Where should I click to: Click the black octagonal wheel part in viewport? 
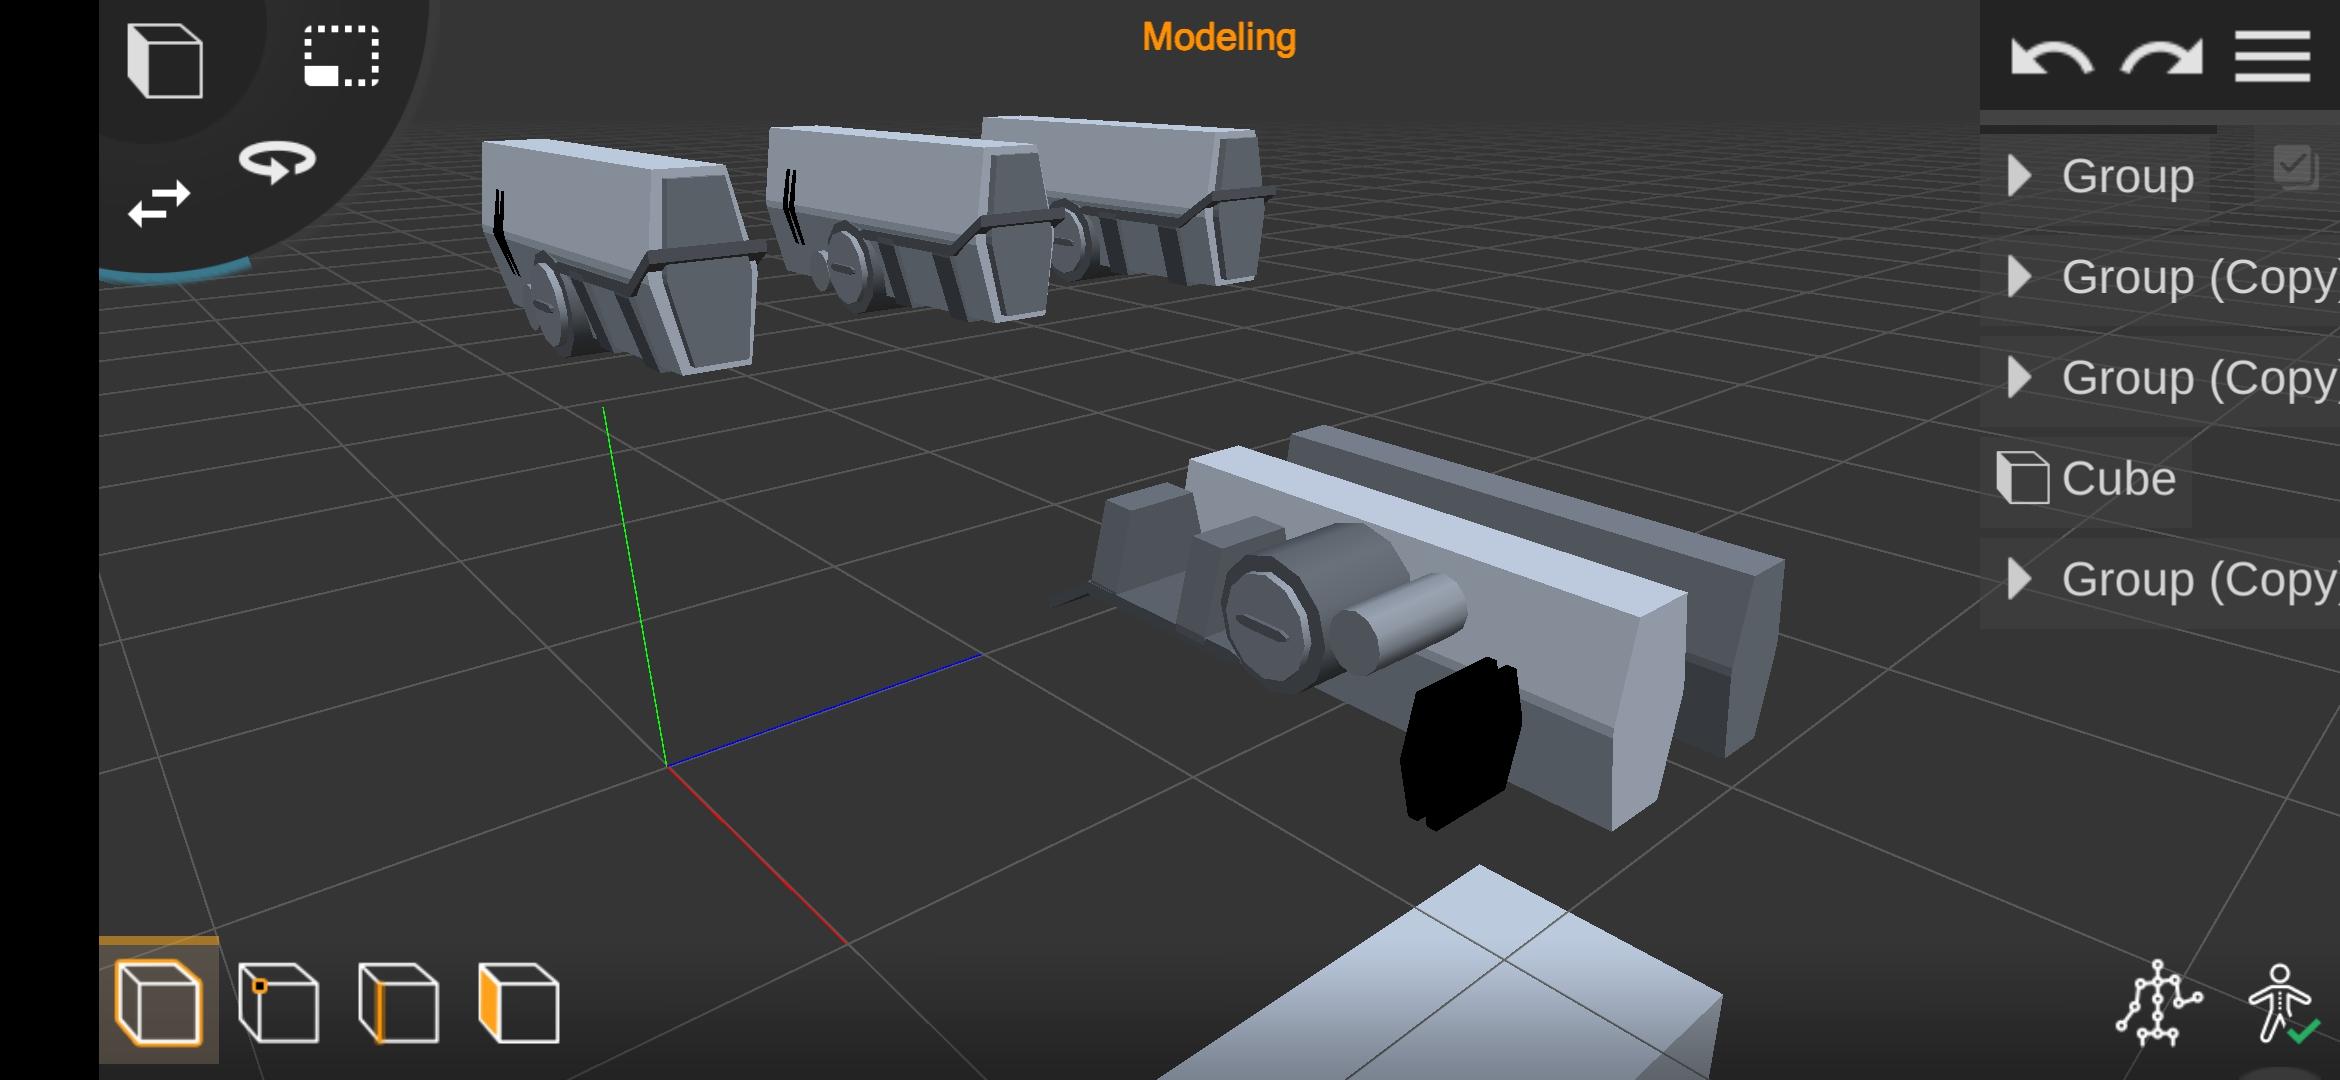pyautogui.click(x=1460, y=742)
